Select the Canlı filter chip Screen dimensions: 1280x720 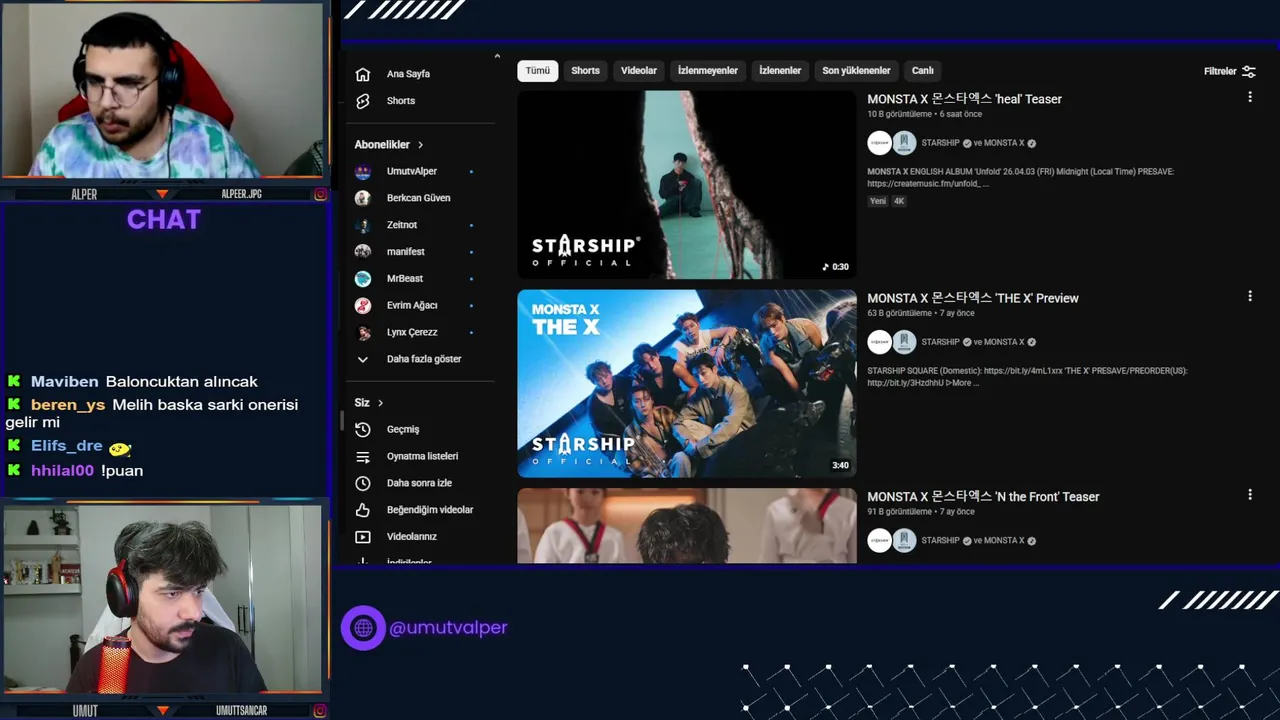(x=923, y=71)
